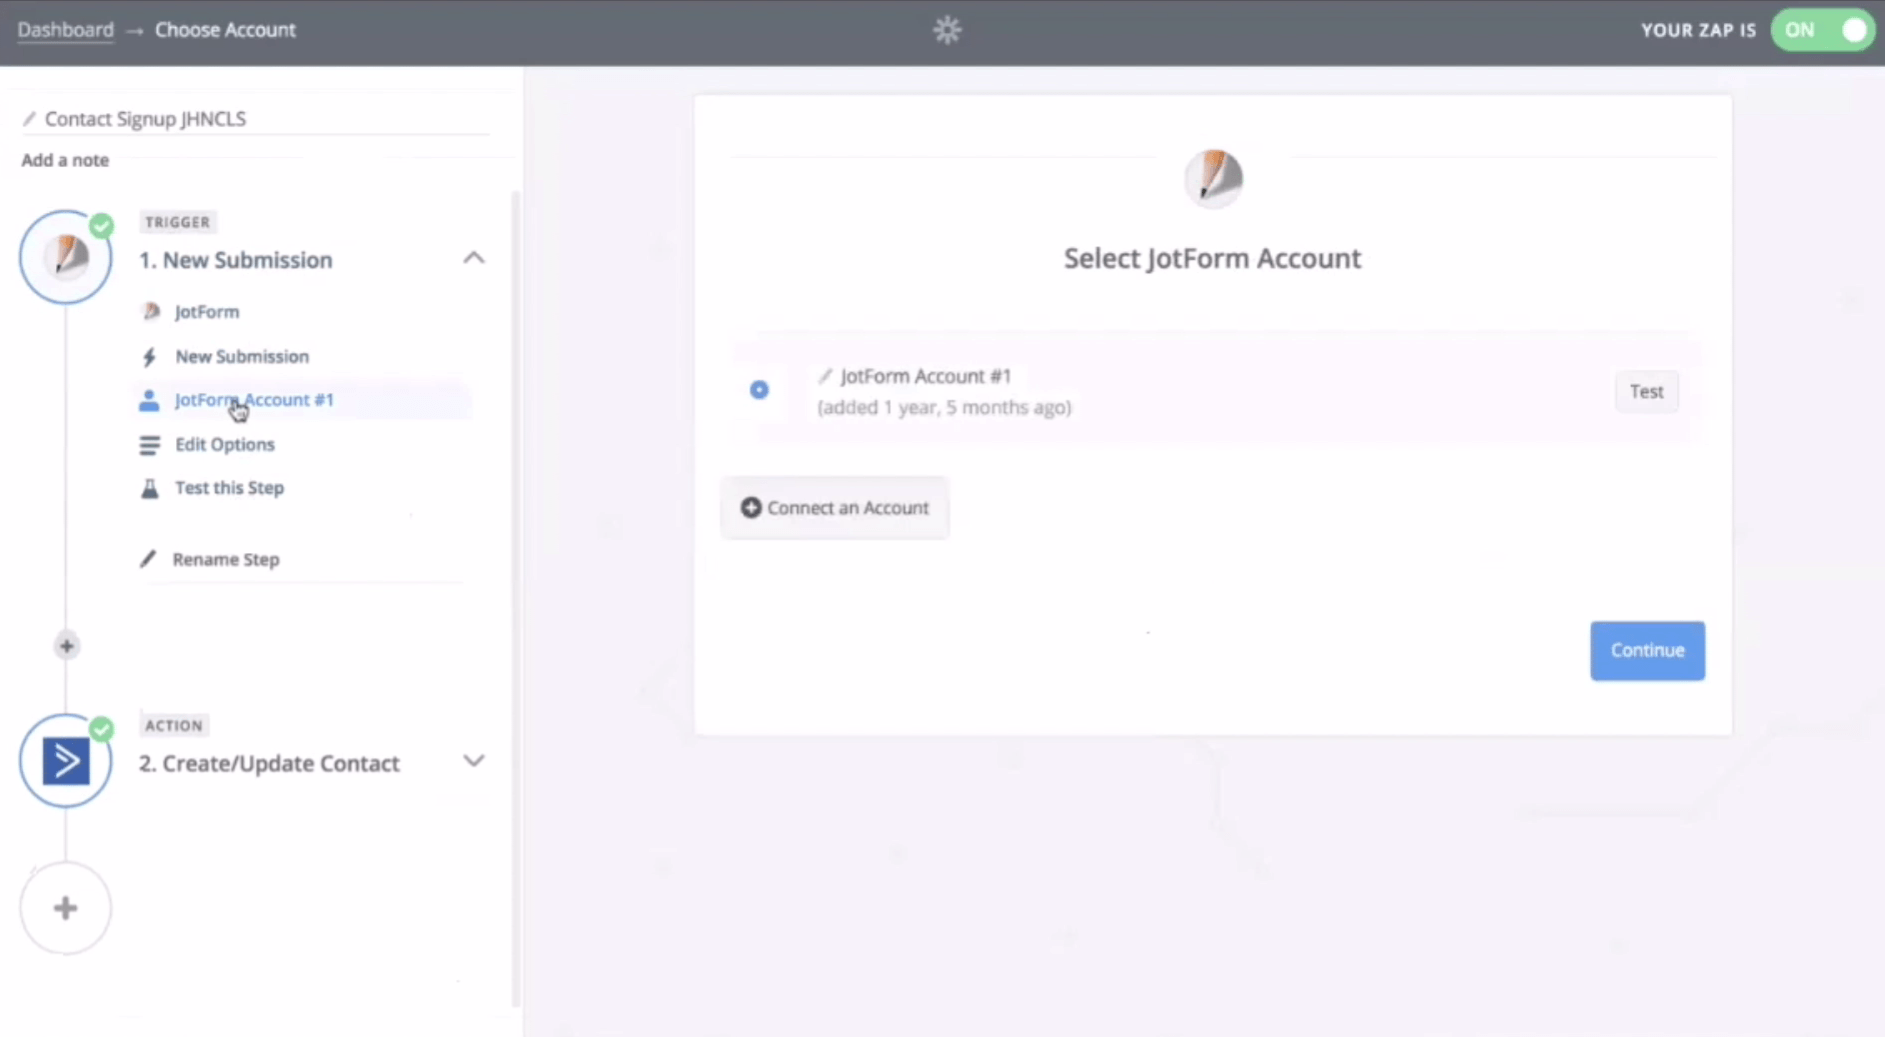Click '(added 1 year, 5 months ago)' text

click(x=944, y=408)
